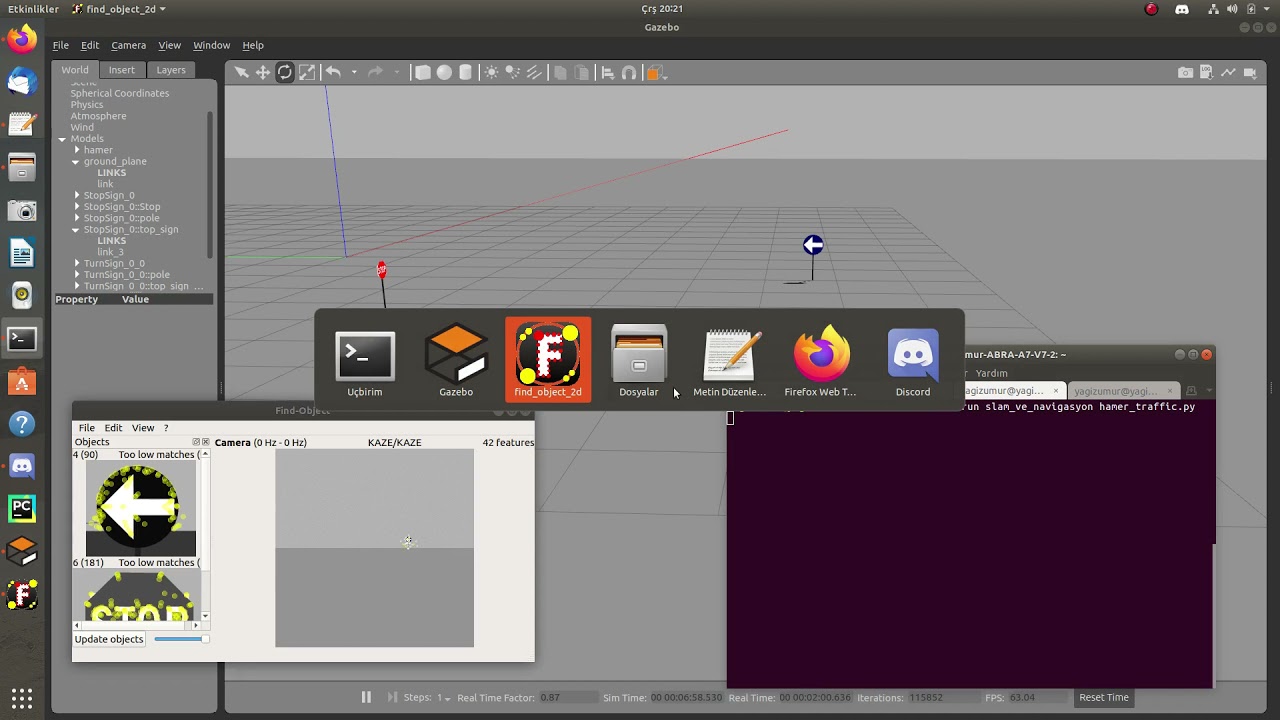Open the Edit menu in Find-Object
Viewport: 1280px width, 720px height.
[x=113, y=428]
